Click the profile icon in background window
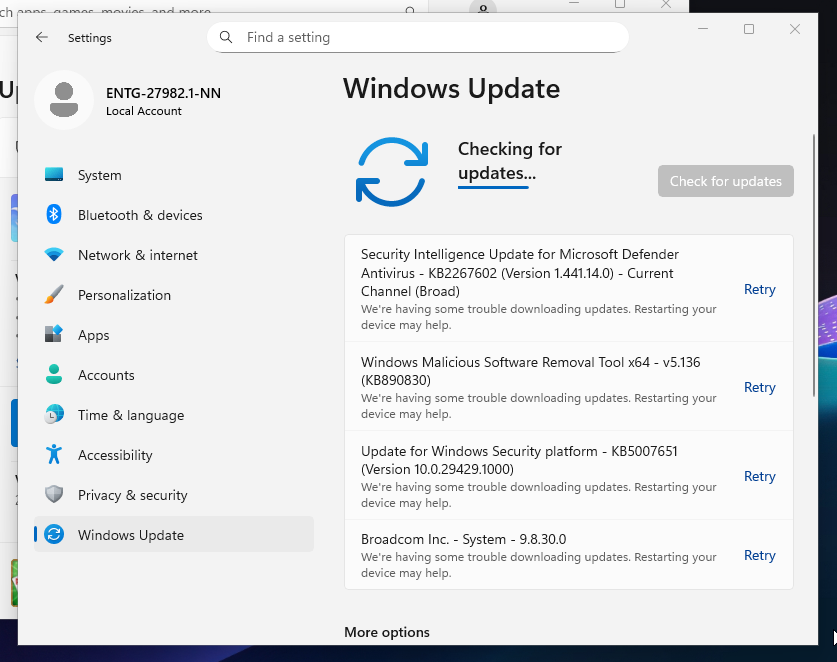This screenshot has height=662, width=837. [x=483, y=8]
